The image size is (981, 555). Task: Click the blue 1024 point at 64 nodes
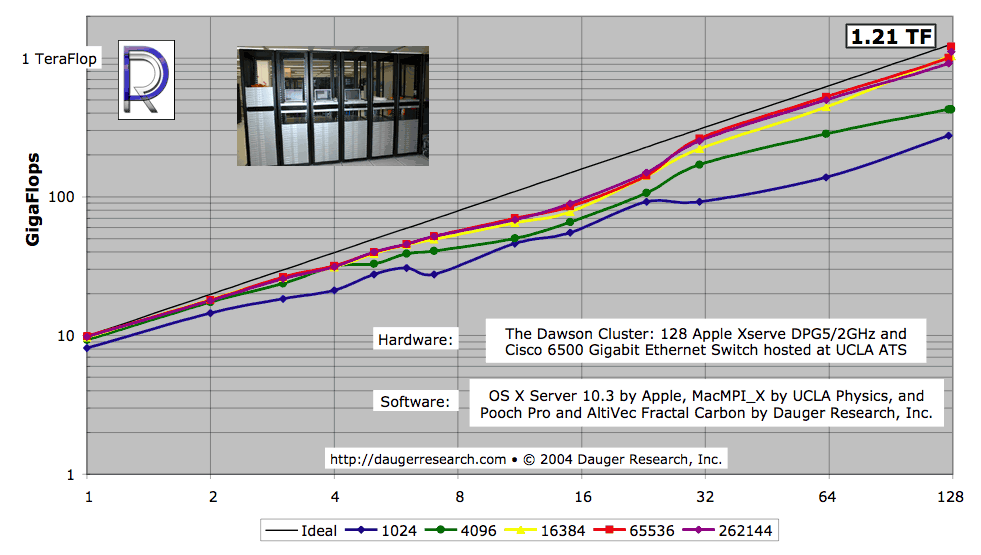pos(826,178)
